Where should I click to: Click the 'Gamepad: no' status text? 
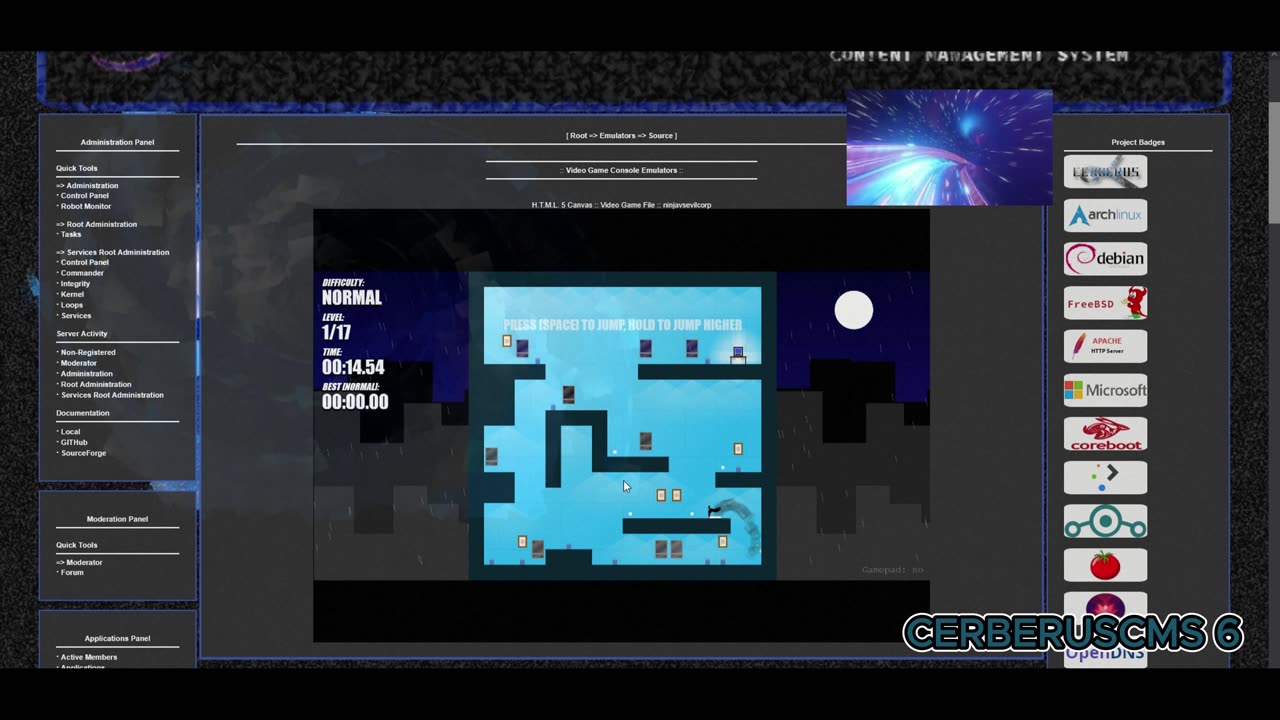(893, 570)
